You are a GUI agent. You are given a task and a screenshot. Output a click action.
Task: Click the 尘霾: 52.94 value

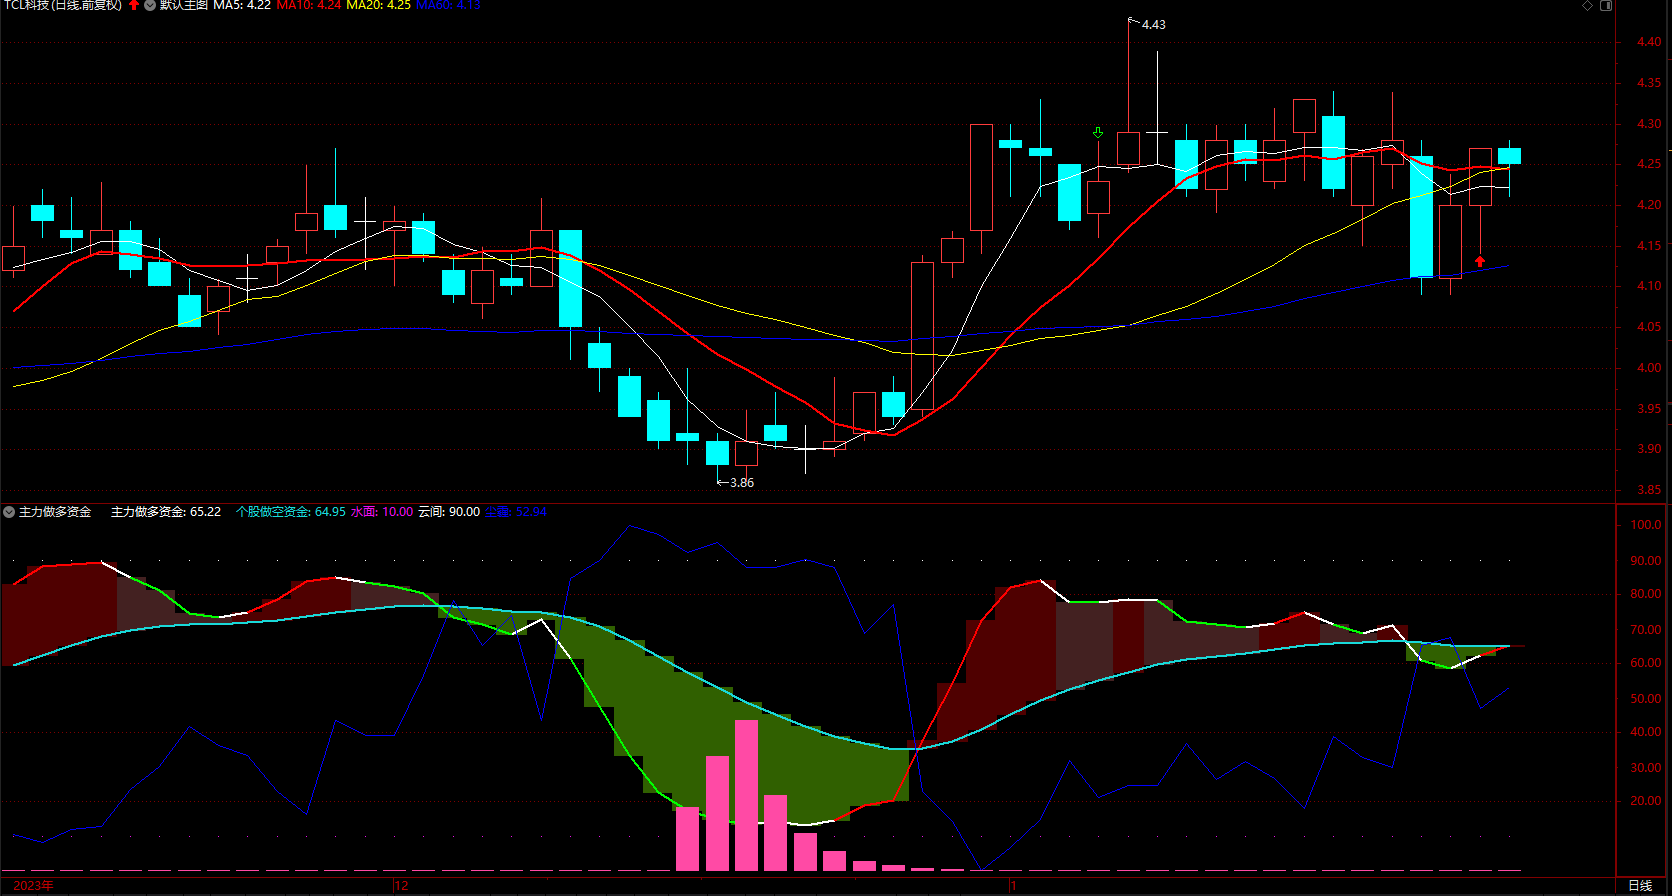[x=516, y=512]
